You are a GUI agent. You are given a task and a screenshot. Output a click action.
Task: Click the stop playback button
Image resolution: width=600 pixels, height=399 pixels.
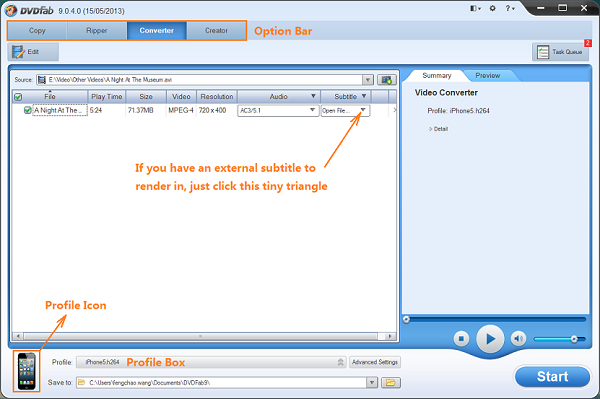461,339
